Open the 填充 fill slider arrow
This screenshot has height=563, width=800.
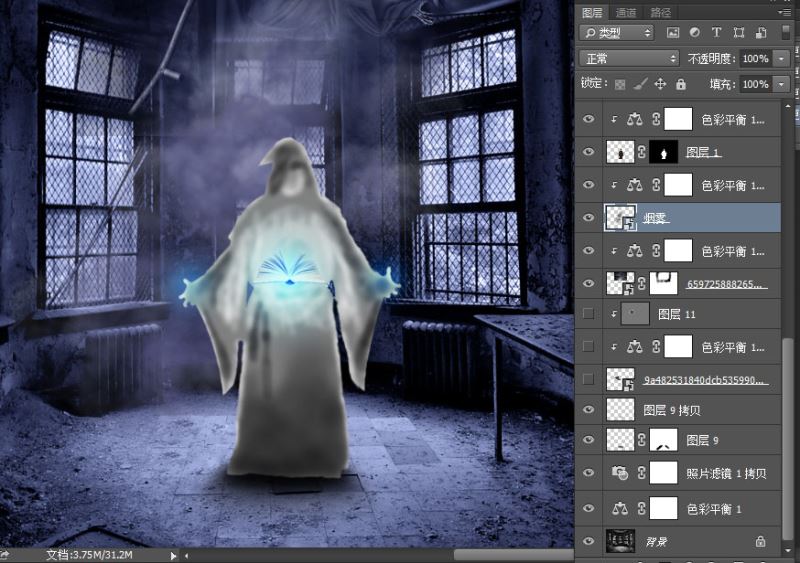781,85
